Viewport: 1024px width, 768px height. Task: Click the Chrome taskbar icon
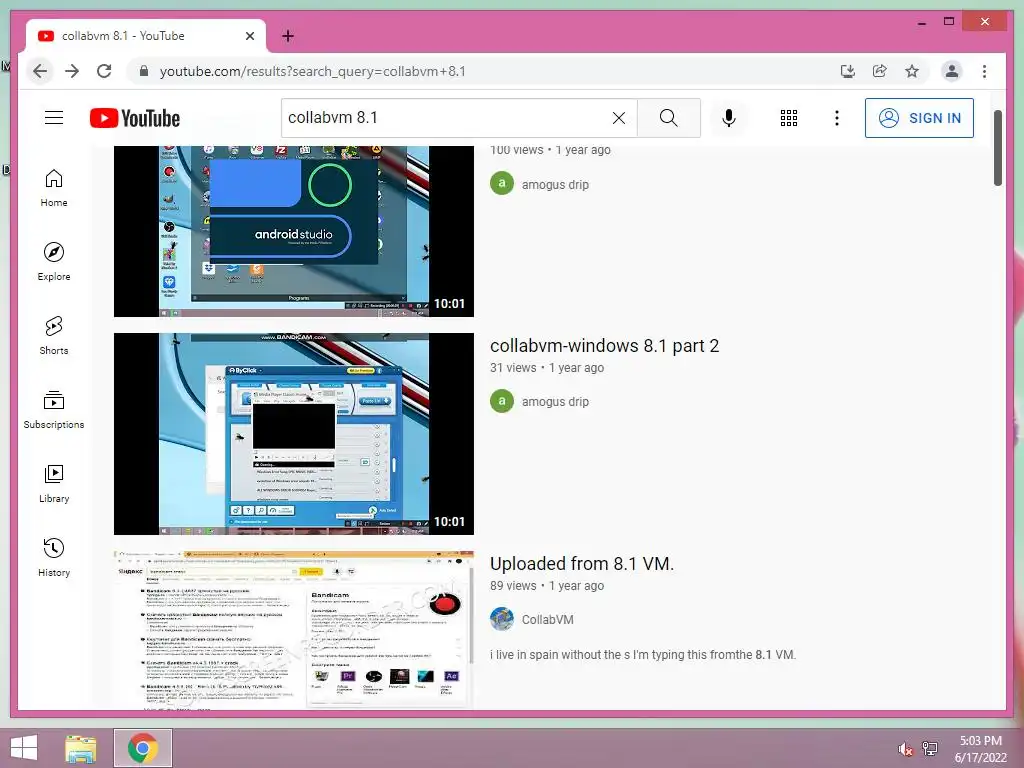pyautogui.click(x=143, y=748)
